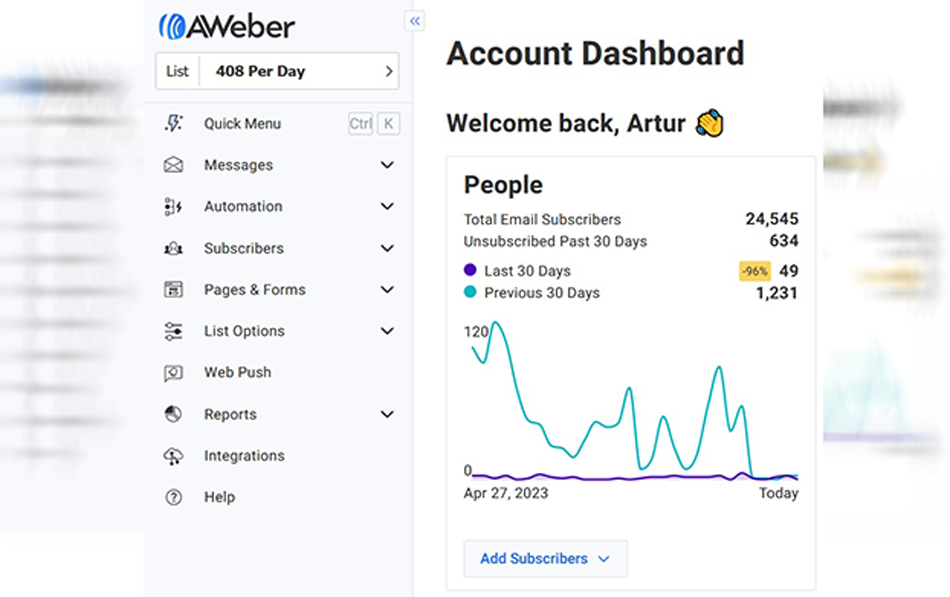Click the Integrations cloud icon
The width and height of the screenshot is (950, 597).
(x=173, y=456)
